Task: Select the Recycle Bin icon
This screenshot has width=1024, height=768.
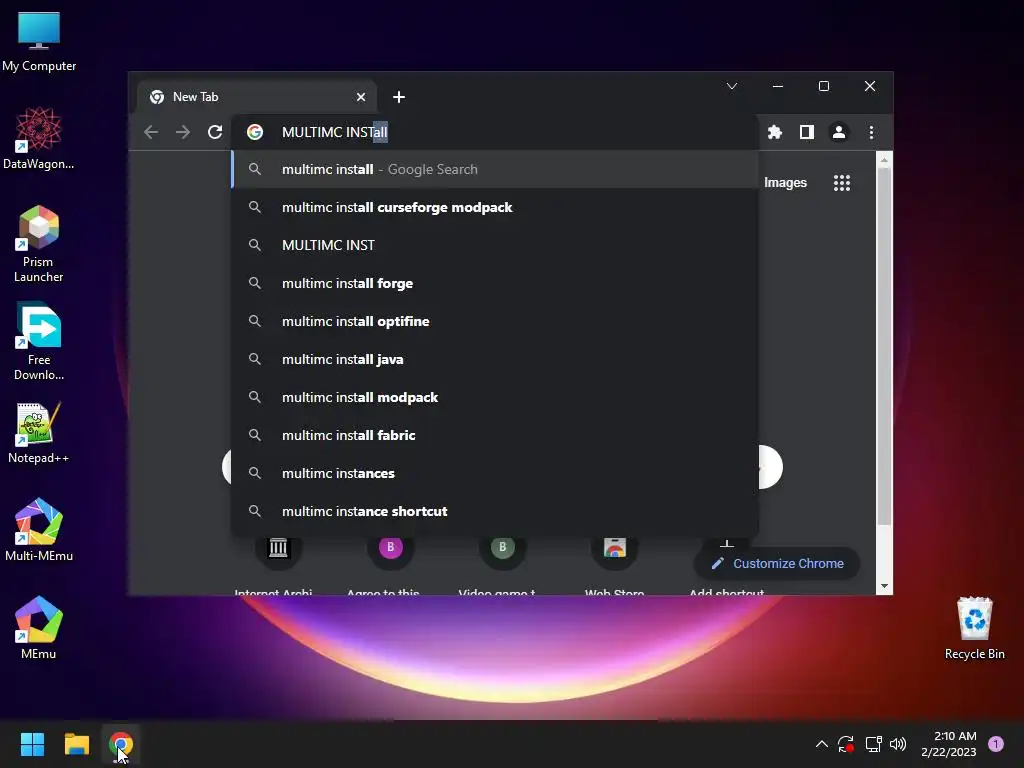Action: [x=974, y=628]
